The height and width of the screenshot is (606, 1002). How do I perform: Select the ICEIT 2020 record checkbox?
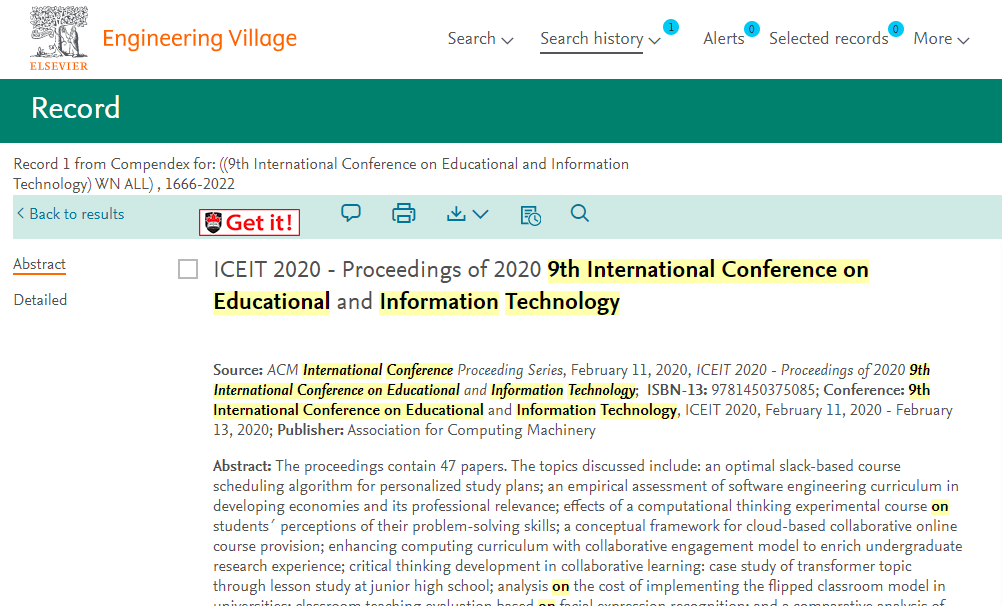point(188,269)
